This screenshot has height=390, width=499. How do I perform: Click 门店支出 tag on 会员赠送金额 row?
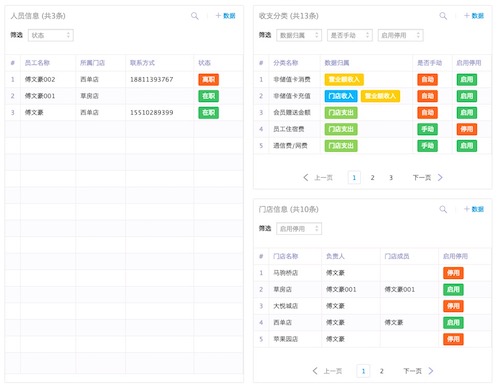(x=341, y=113)
